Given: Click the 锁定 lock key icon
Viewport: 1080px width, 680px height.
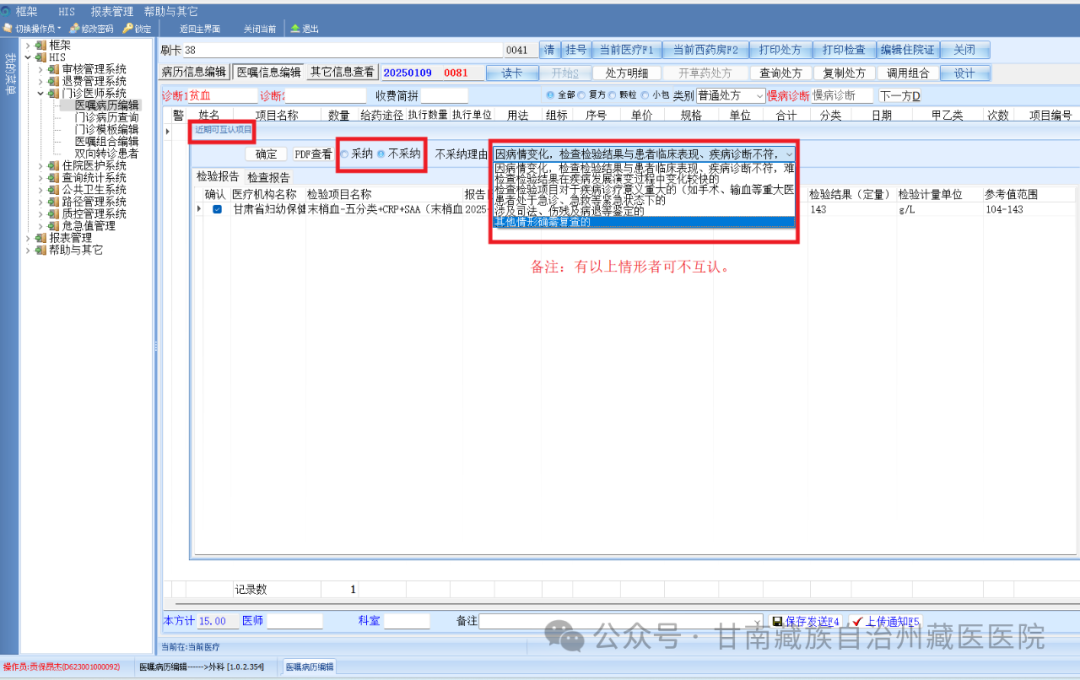Looking at the screenshot, I should click(x=128, y=29).
